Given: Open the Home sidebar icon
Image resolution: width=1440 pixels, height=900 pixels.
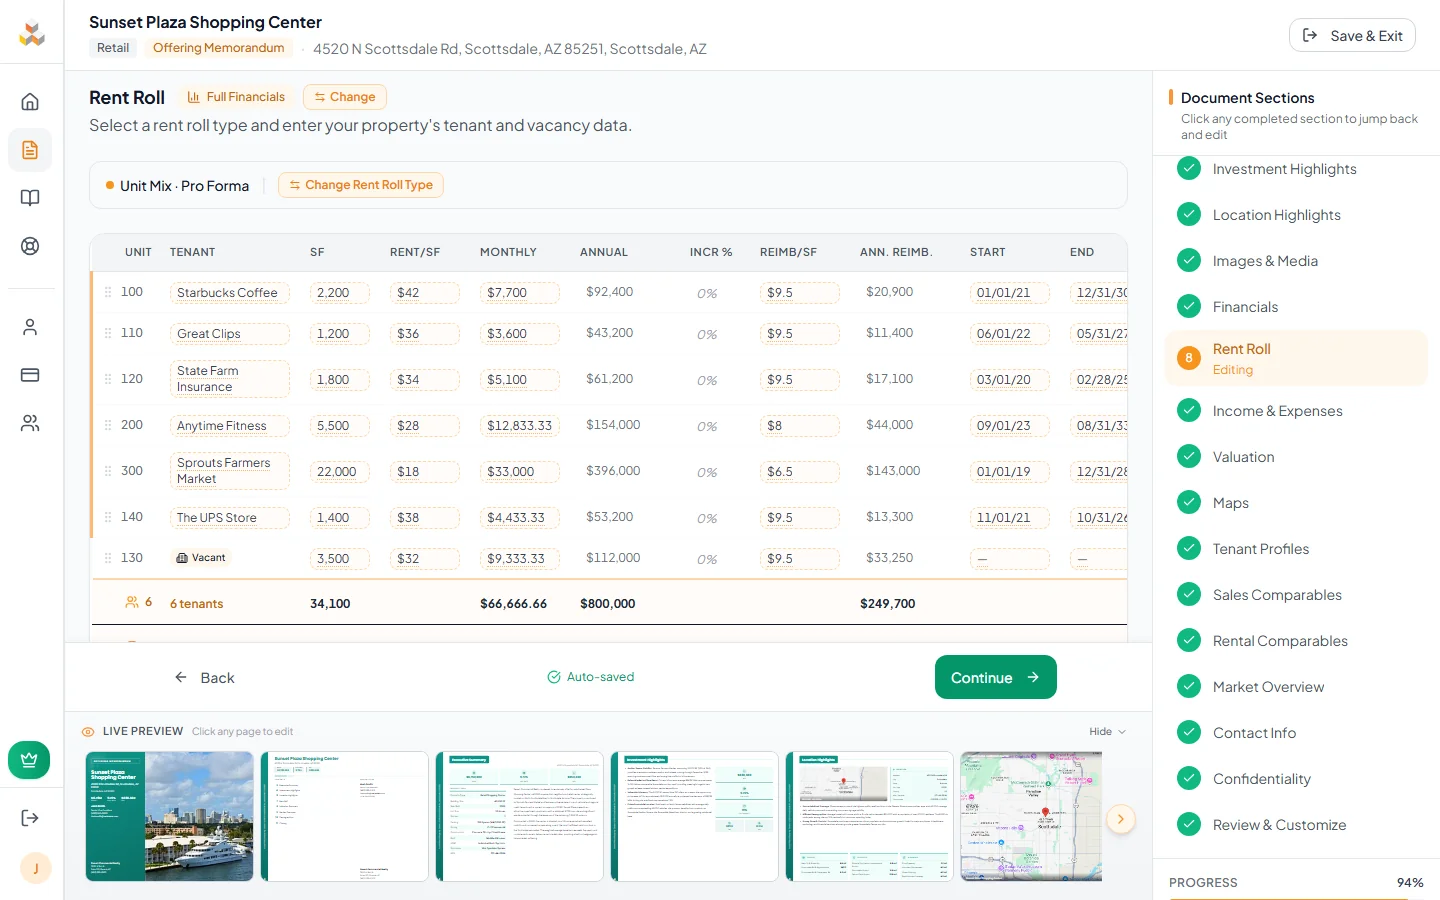Looking at the screenshot, I should (31, 101).
